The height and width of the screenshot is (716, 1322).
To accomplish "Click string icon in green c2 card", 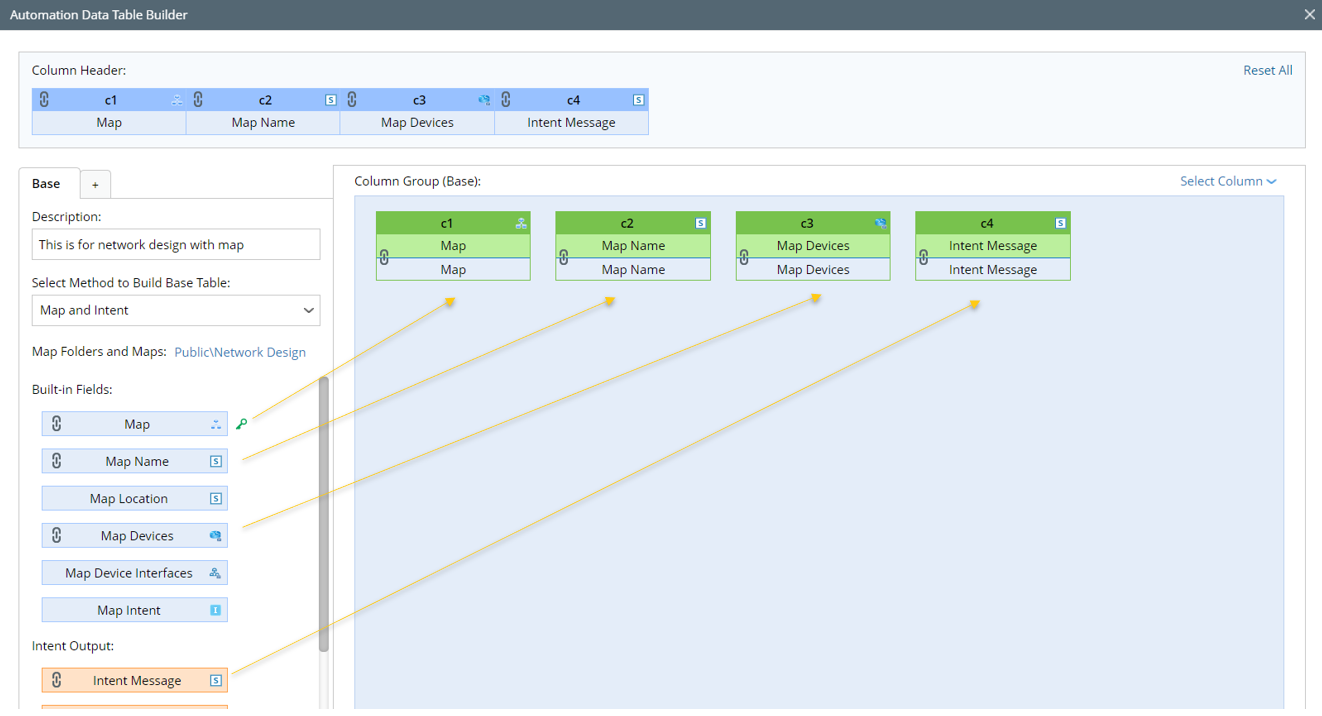I will pos(701,223).
